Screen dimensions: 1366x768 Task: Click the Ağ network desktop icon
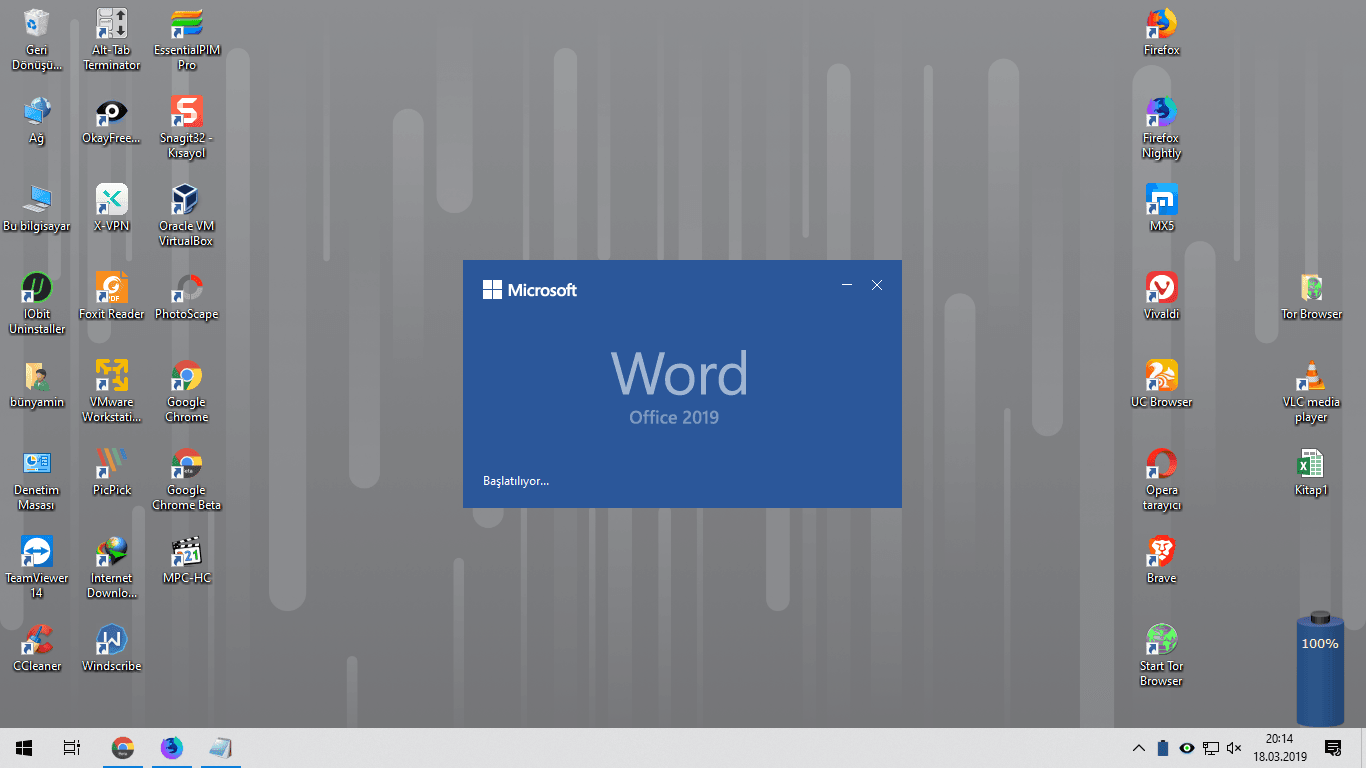(36, 121)
